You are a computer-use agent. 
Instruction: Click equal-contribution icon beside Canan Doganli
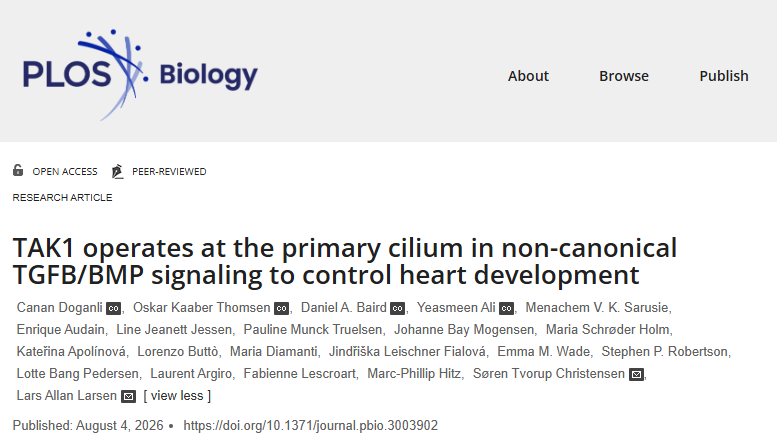(x=113, y=308)
